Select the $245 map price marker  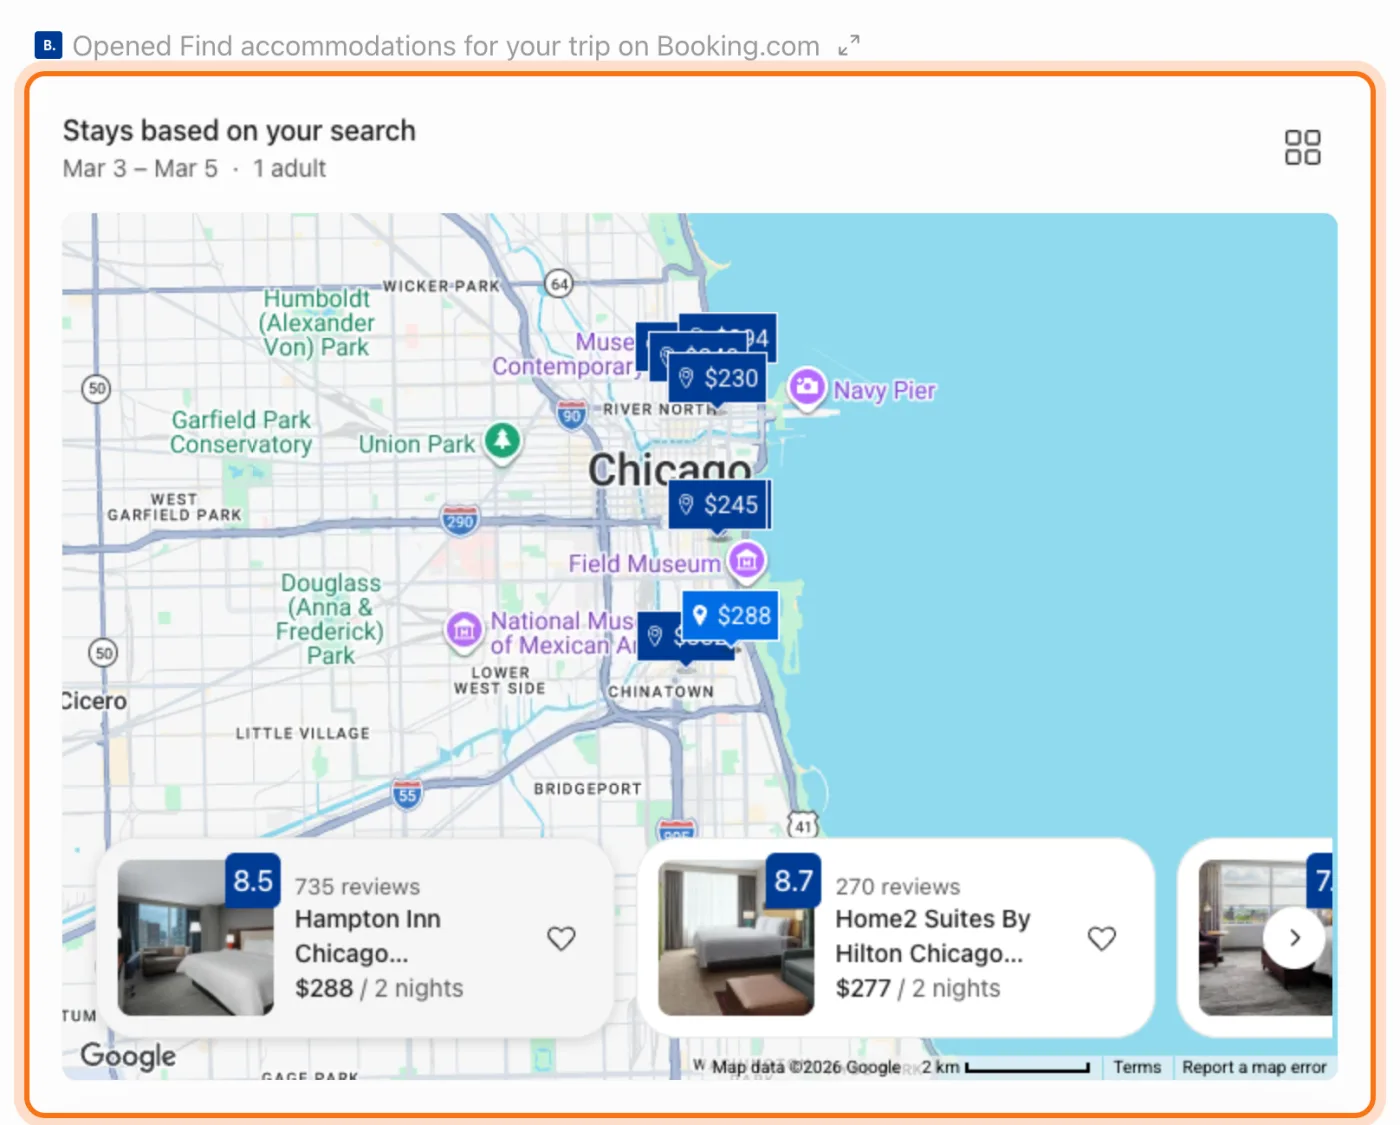pyautogui.click(x=718, y=505)
